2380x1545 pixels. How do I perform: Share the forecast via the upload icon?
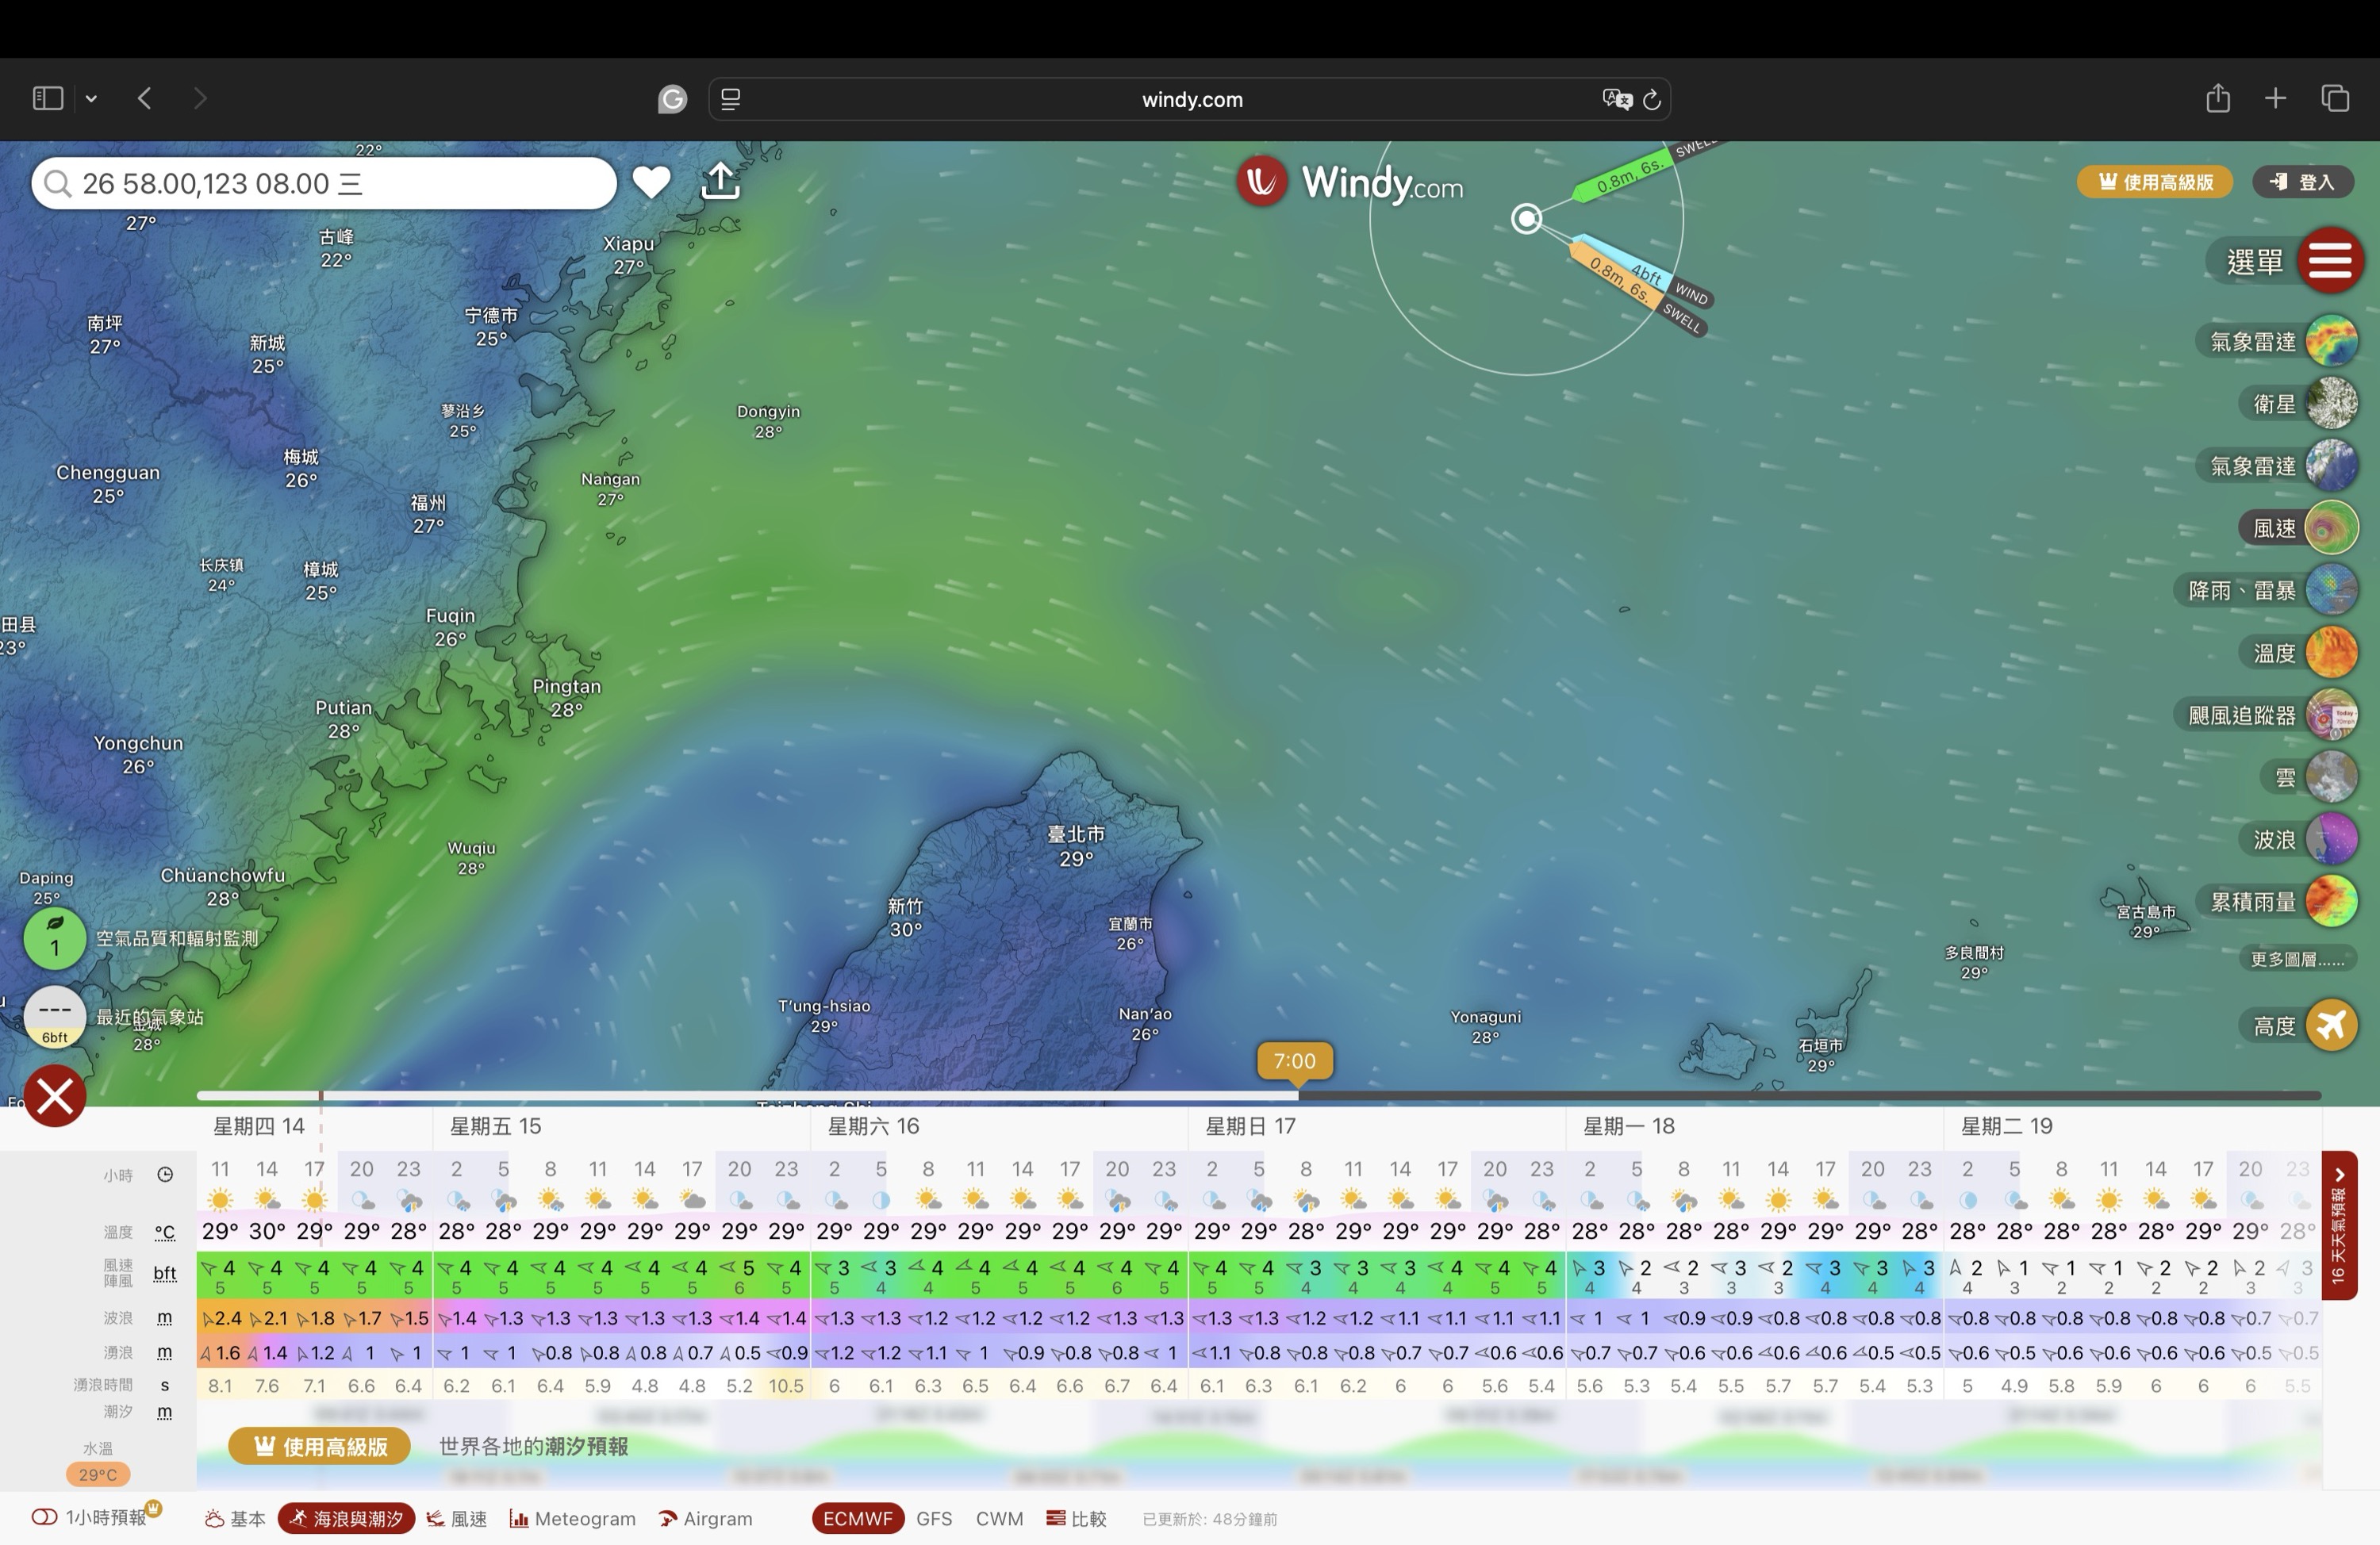pyautogui.click(x=720, y=182)
